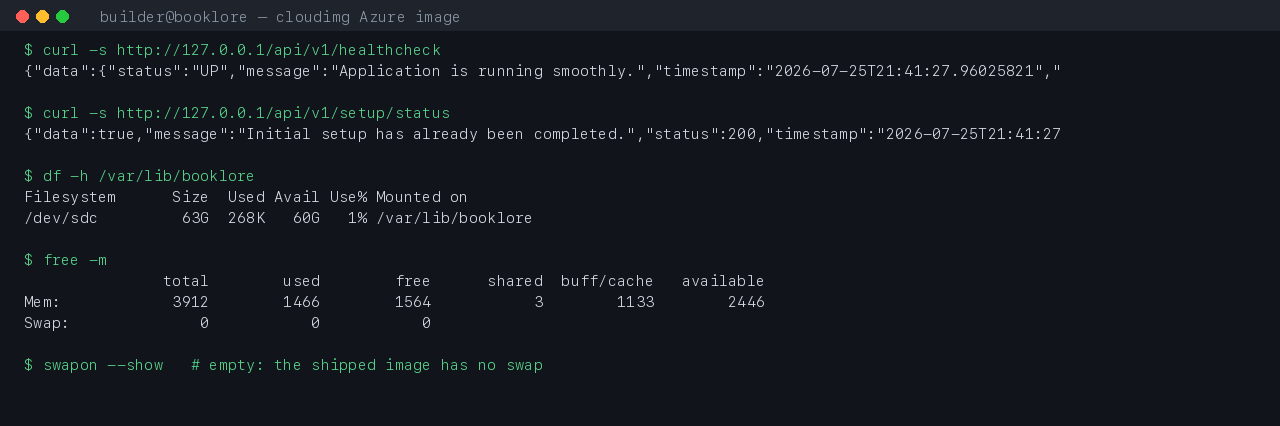Click the 'total' column header

coord(186,281)
